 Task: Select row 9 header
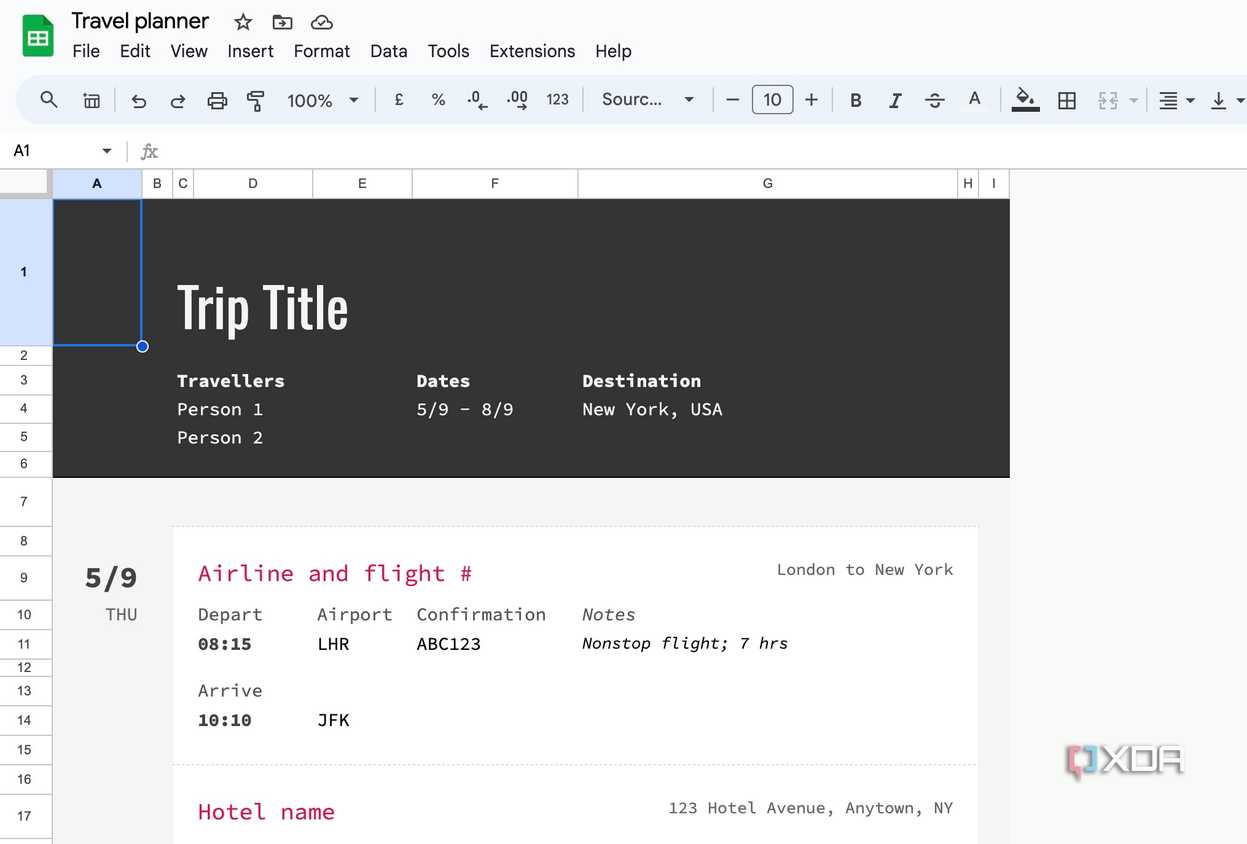pyautogui.click(x=26, y=578)
